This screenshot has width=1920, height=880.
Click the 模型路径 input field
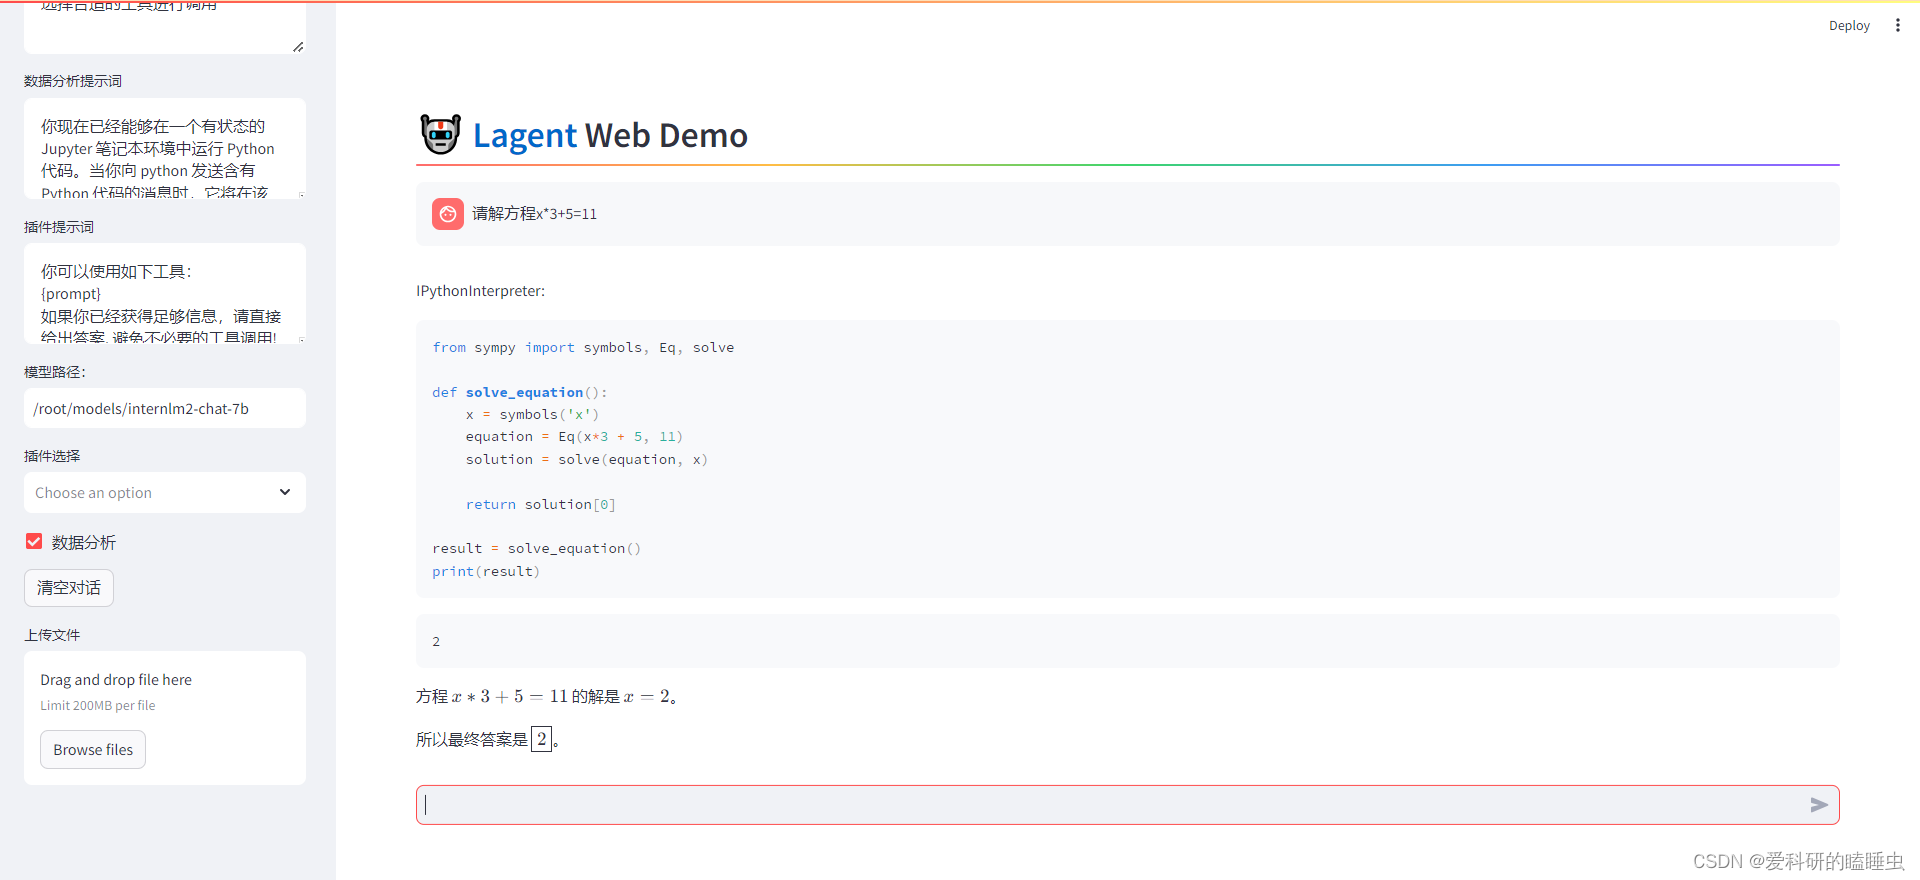tap(165, 408)
